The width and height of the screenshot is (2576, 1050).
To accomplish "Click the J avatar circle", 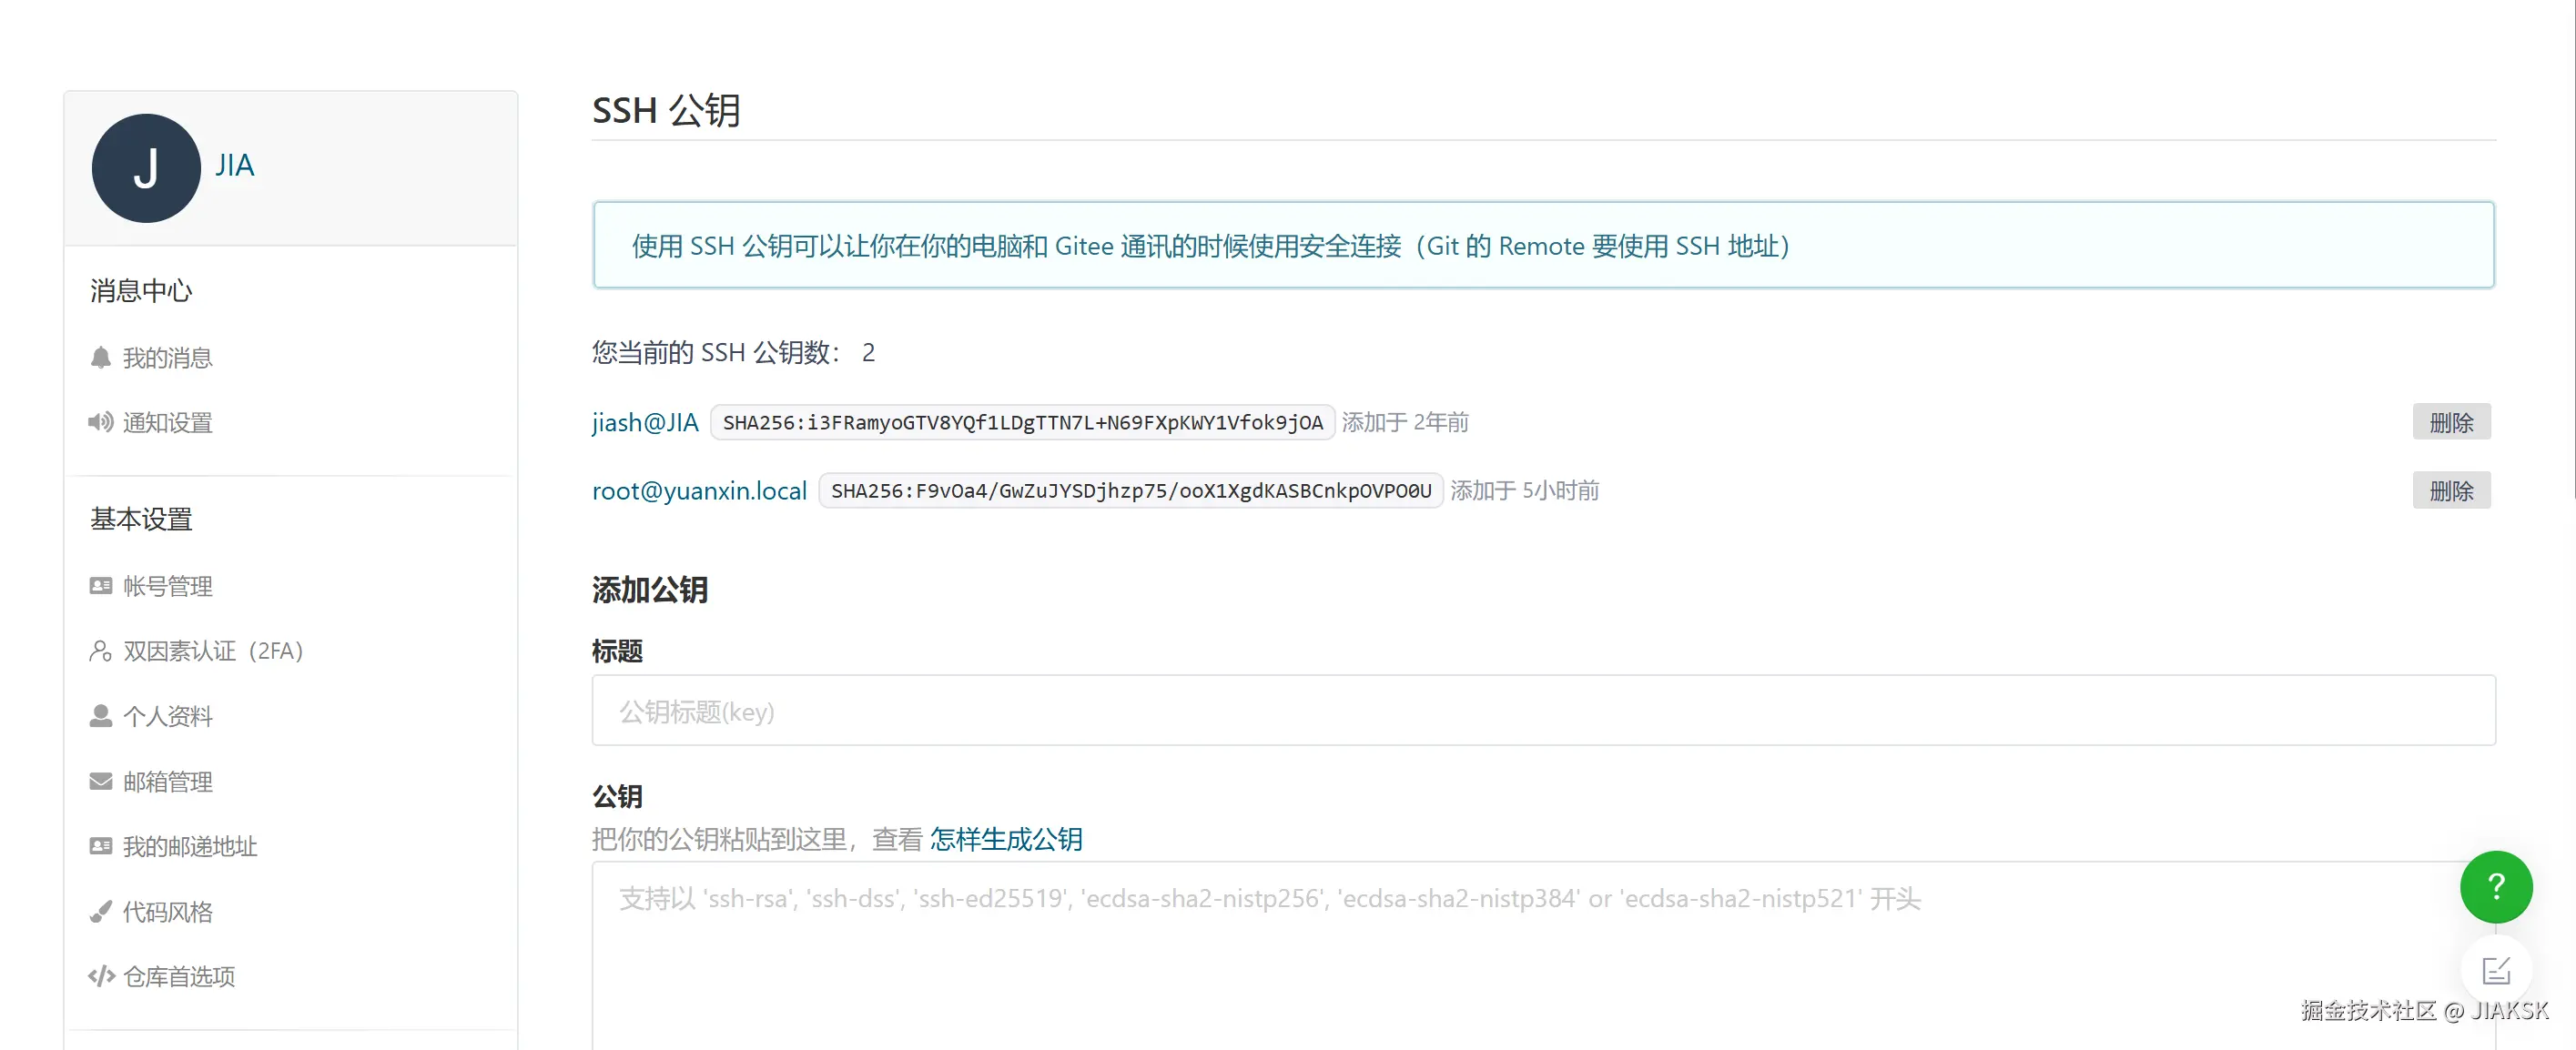I will 146,168.
